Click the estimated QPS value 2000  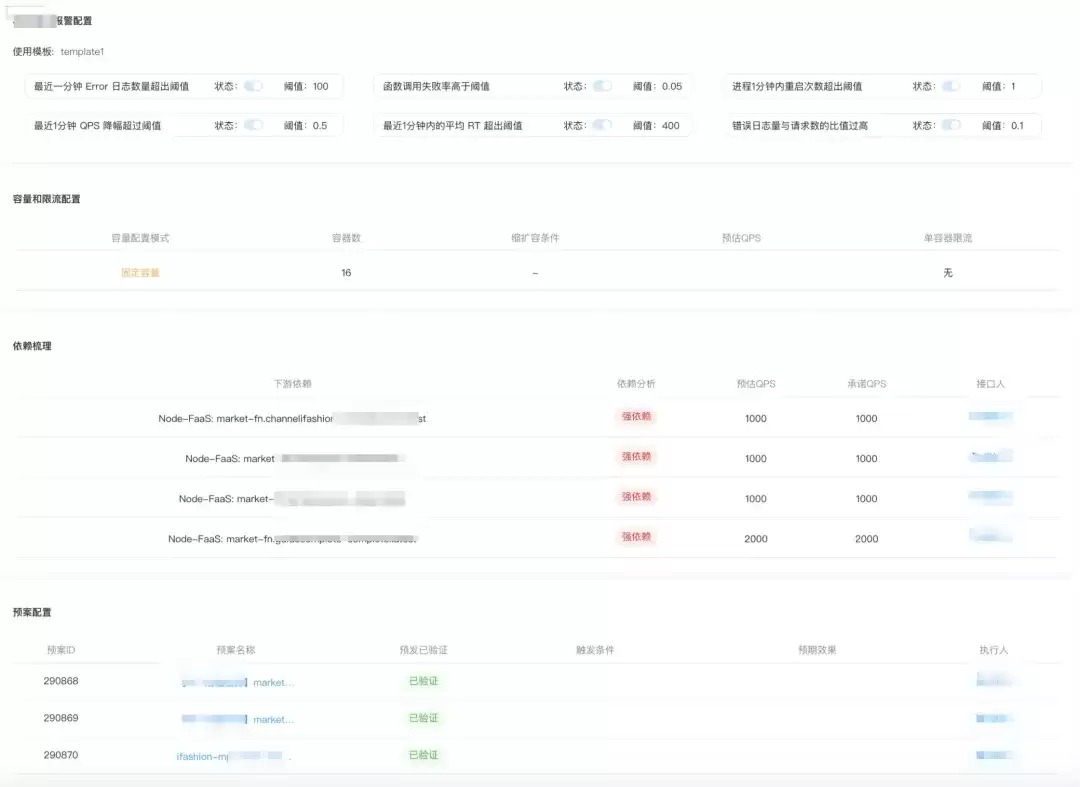coord(756,539)
